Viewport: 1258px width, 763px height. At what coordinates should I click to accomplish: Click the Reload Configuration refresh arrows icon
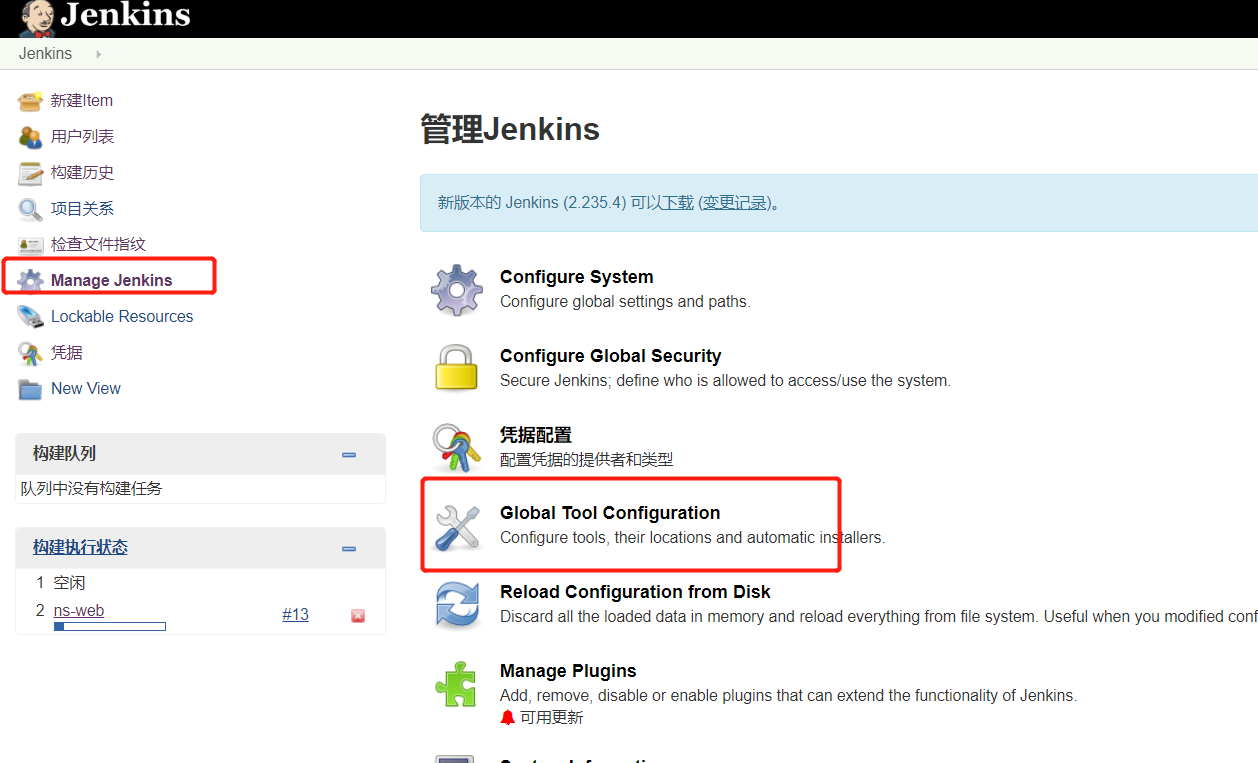click(457, 605)
